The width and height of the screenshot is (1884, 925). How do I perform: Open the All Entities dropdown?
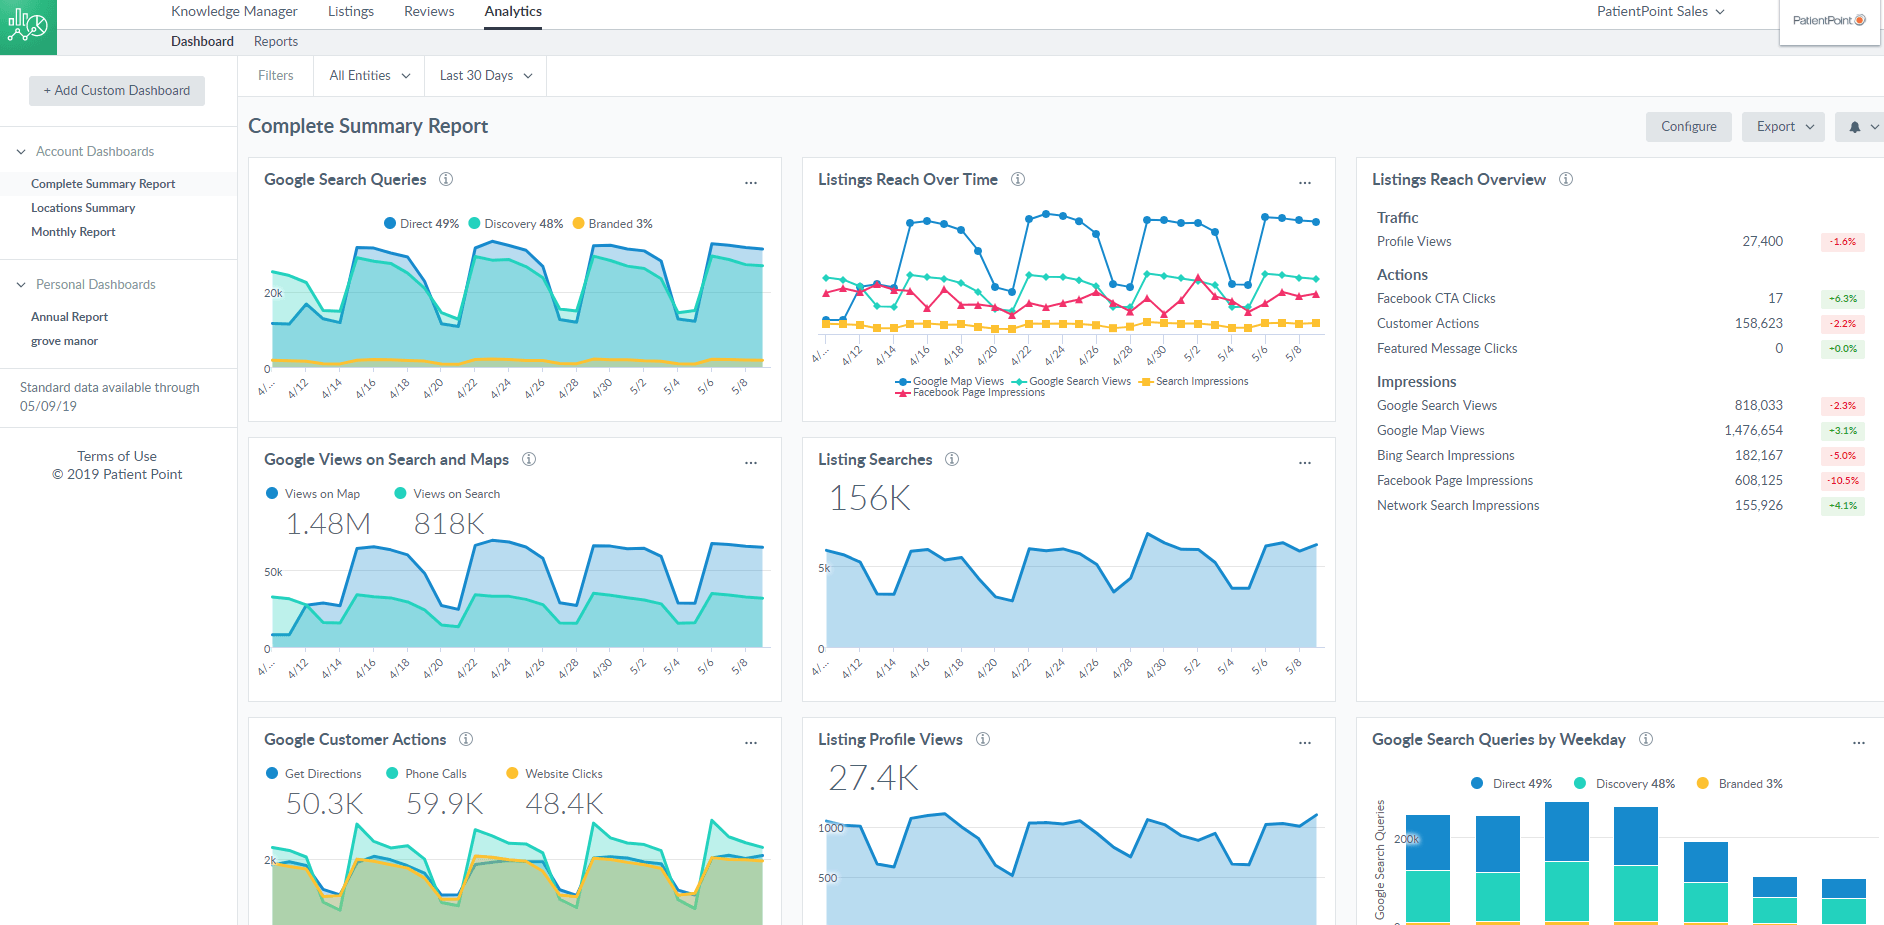coord(369,76)
